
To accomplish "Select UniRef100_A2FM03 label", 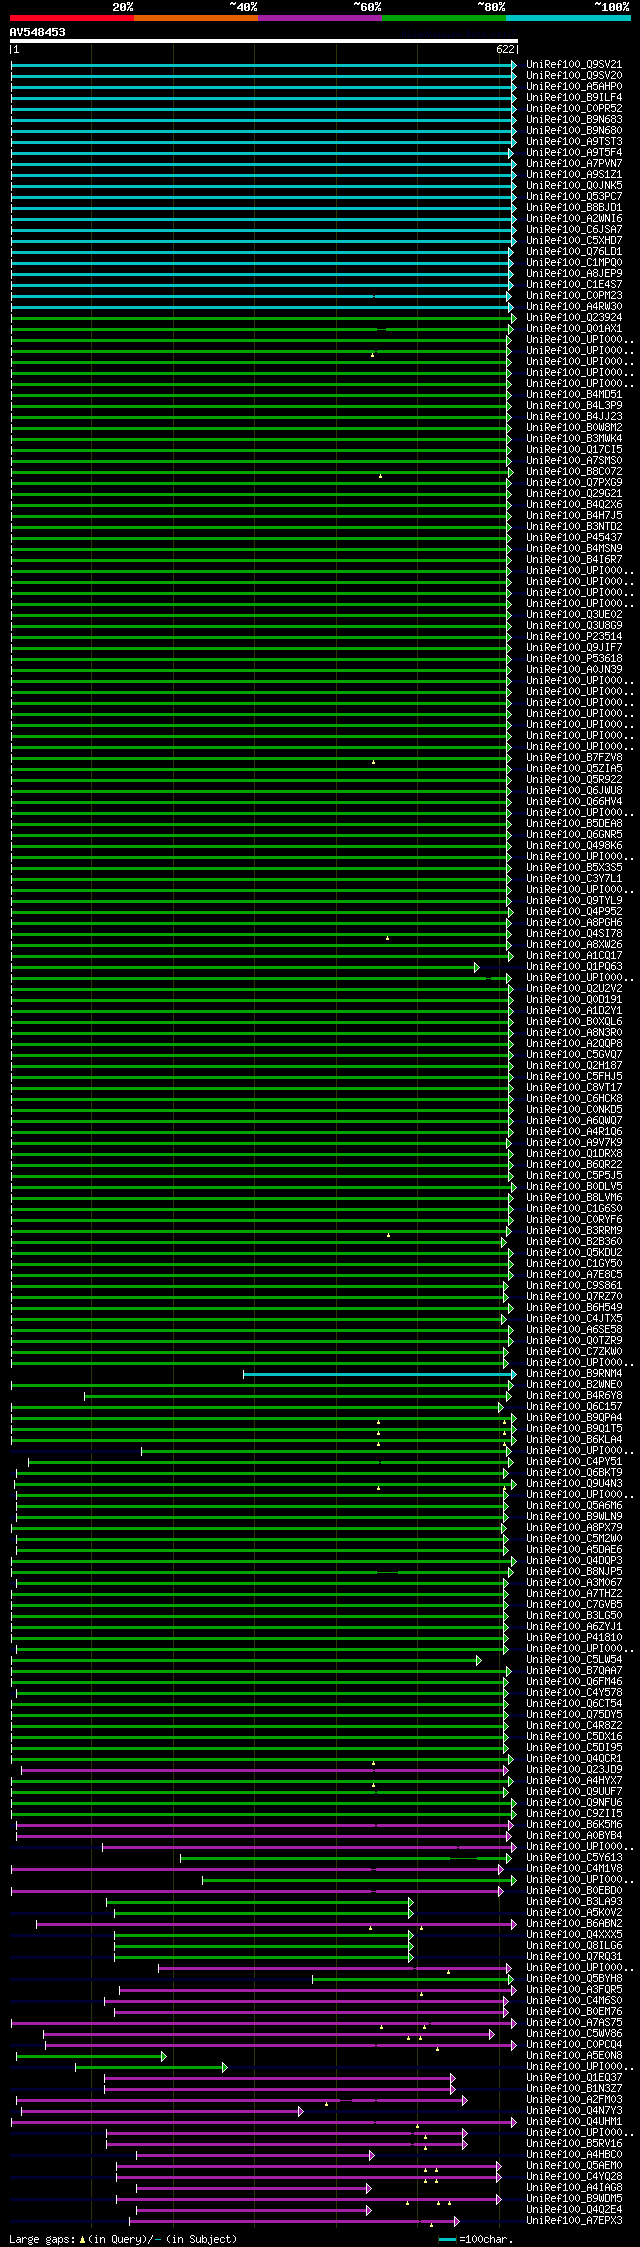I will click(574, 2100).
